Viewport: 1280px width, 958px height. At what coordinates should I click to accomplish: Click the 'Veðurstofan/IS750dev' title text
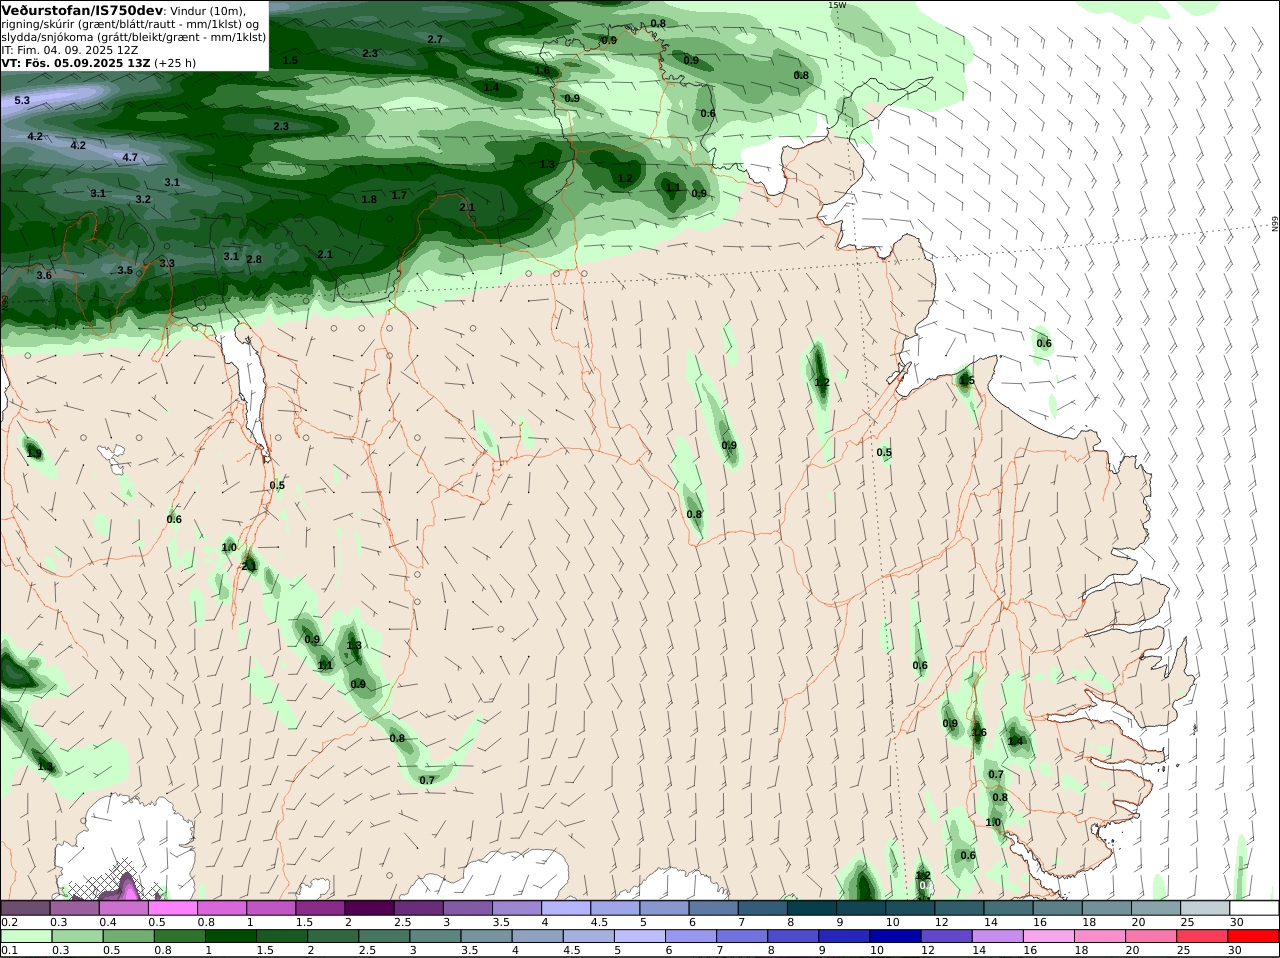pos(82,10)
